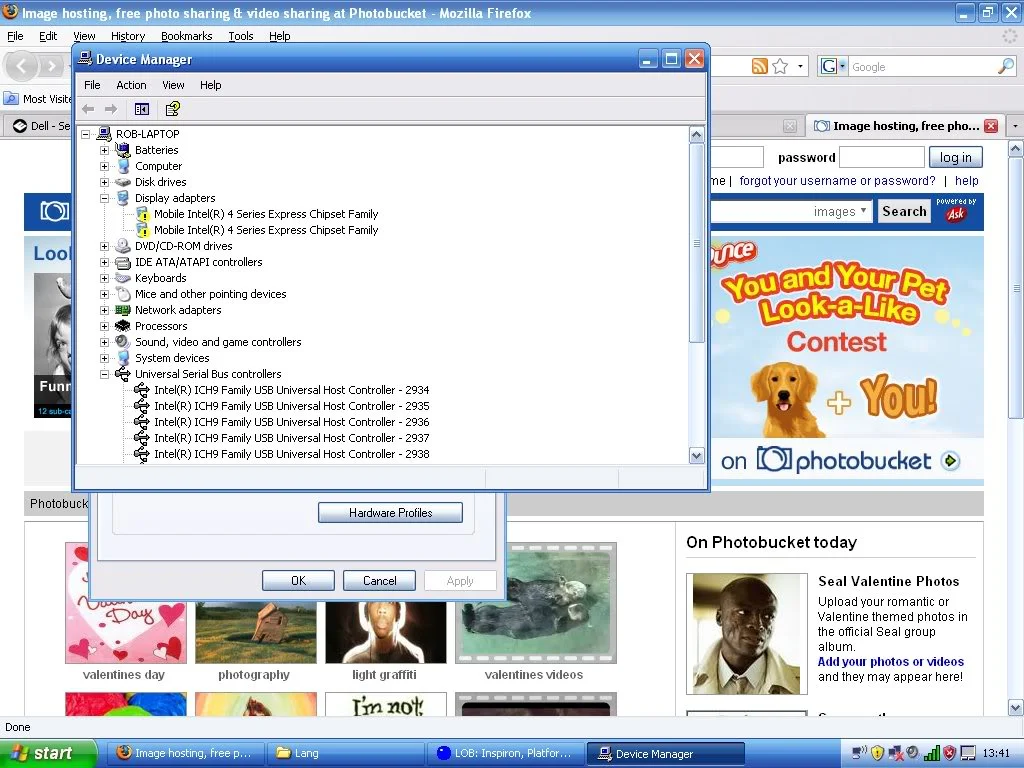Viewport: 1024px width, 768px height.
Task: Collapse the Display adapters node
Action: tap(104, 199)
